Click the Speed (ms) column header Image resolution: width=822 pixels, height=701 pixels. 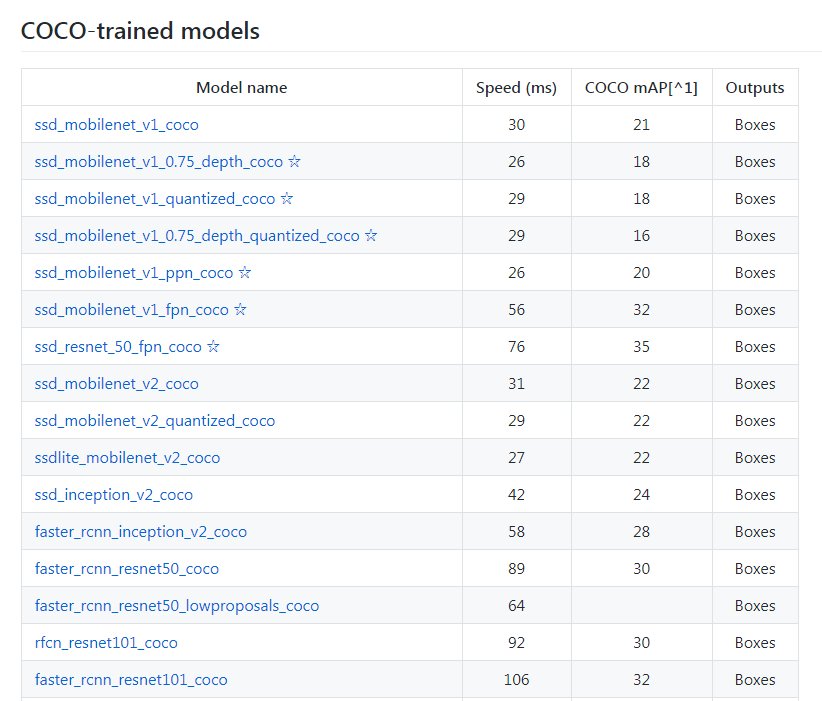tap(516, 87)
